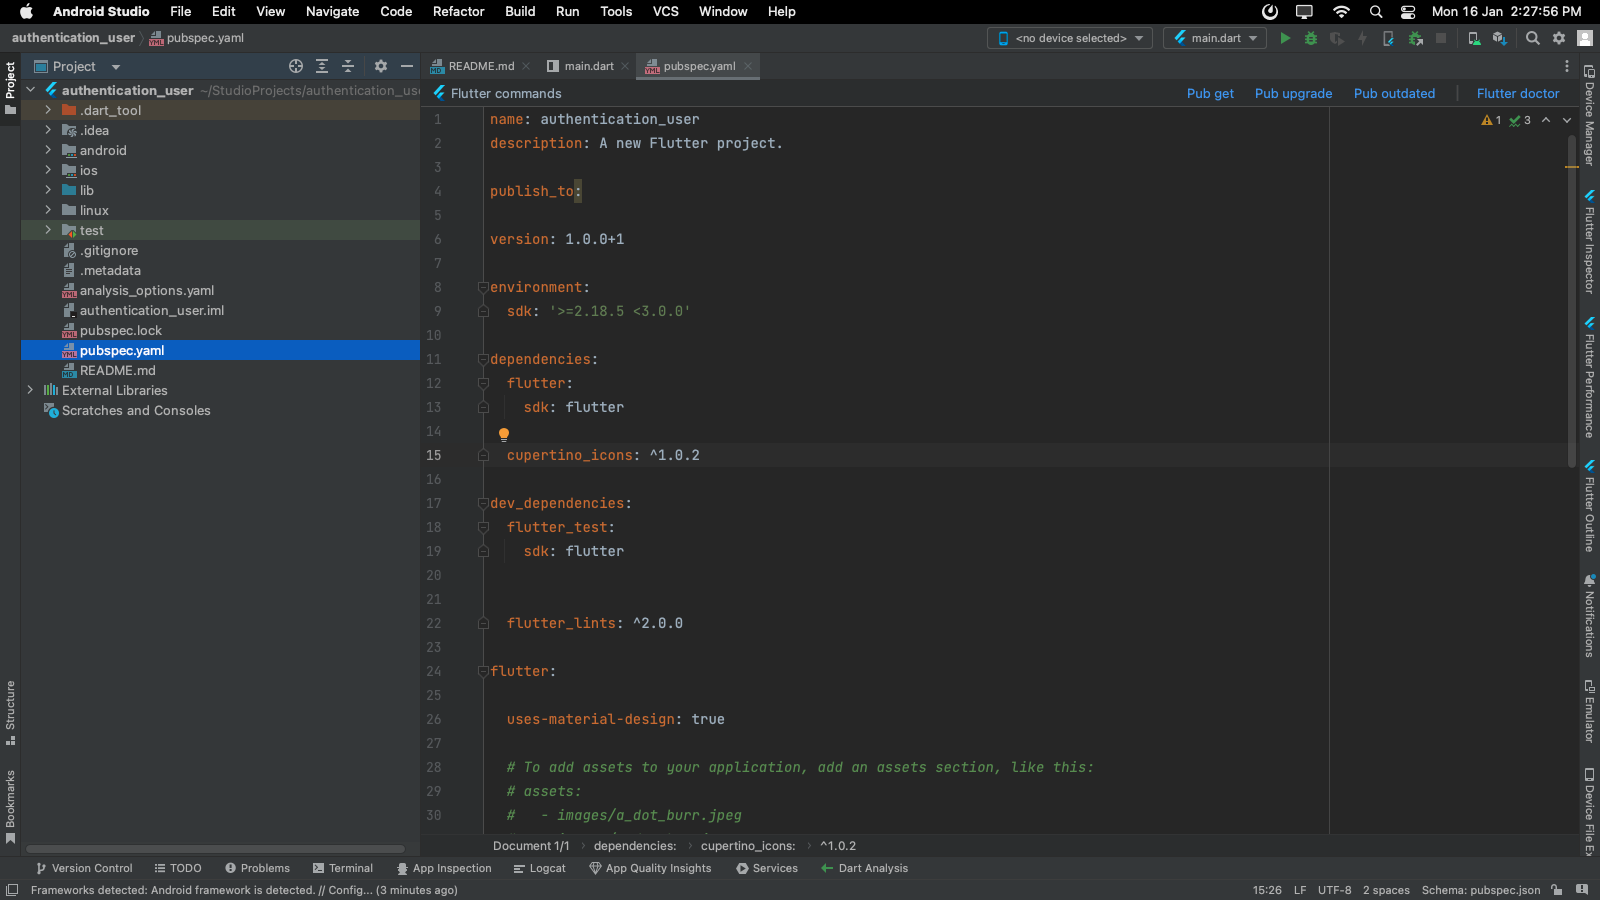
Task: Click the SDK Manager icon in the toolbar
Action: (x=1499, y=38)
